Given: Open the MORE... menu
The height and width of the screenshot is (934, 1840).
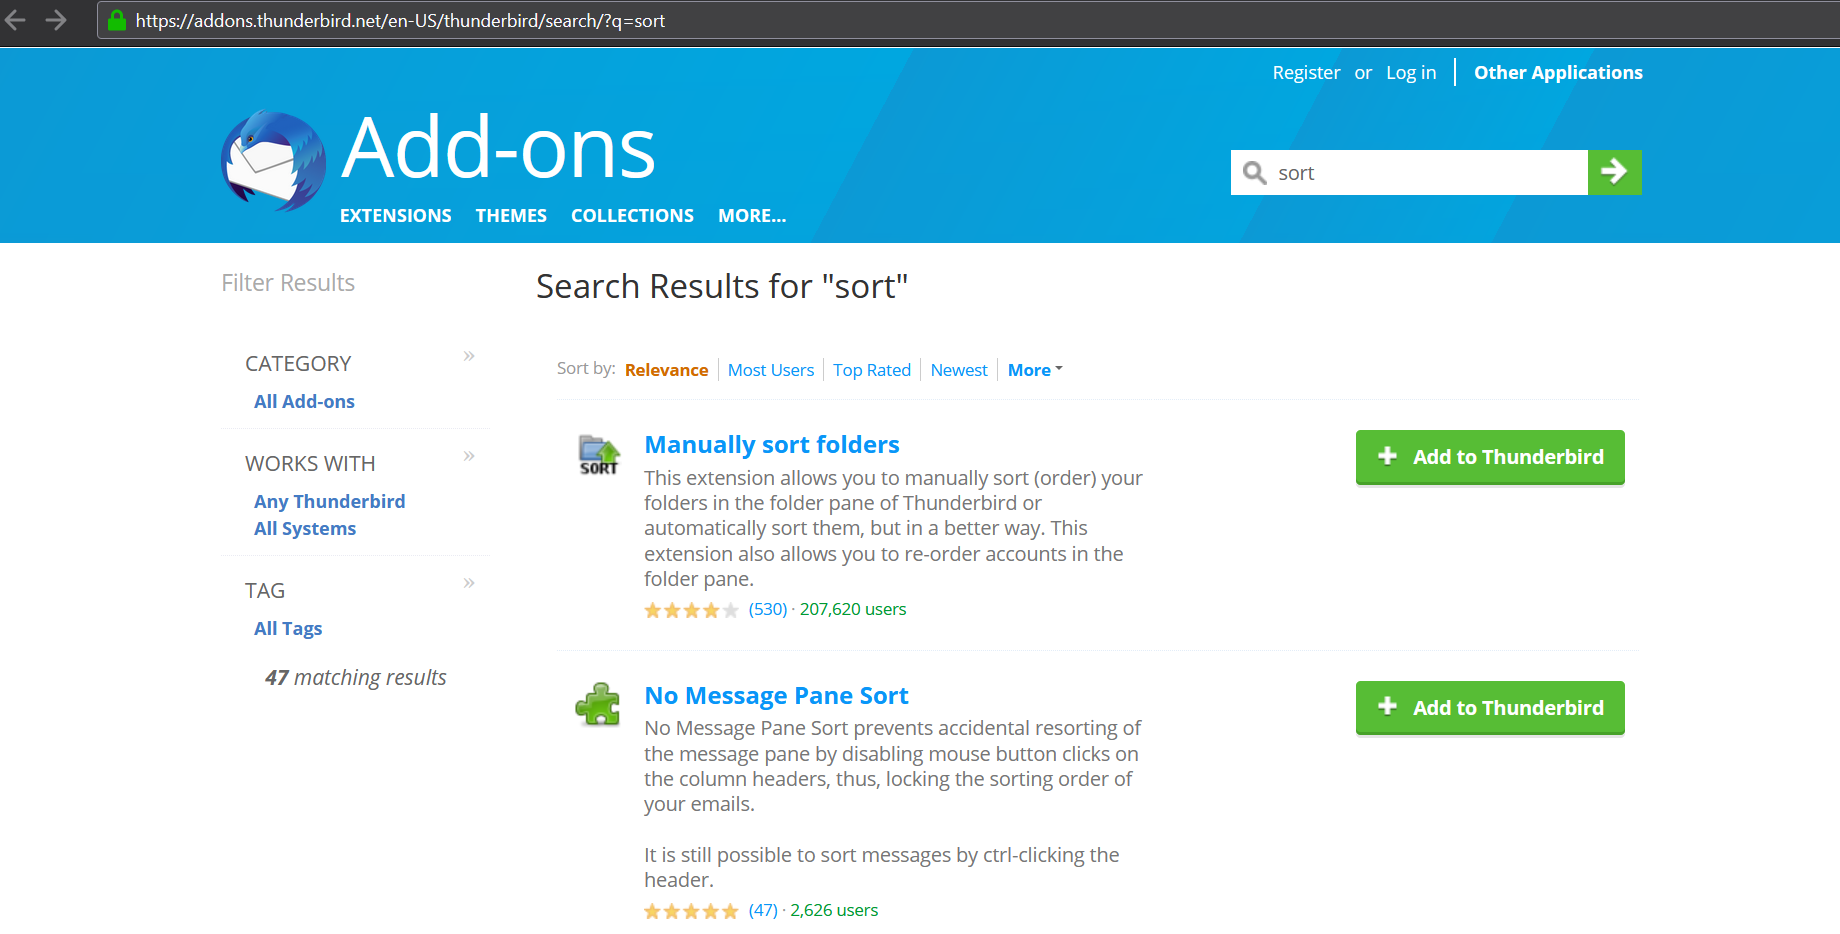Looking at the screenshot, I should coord(752,215).
